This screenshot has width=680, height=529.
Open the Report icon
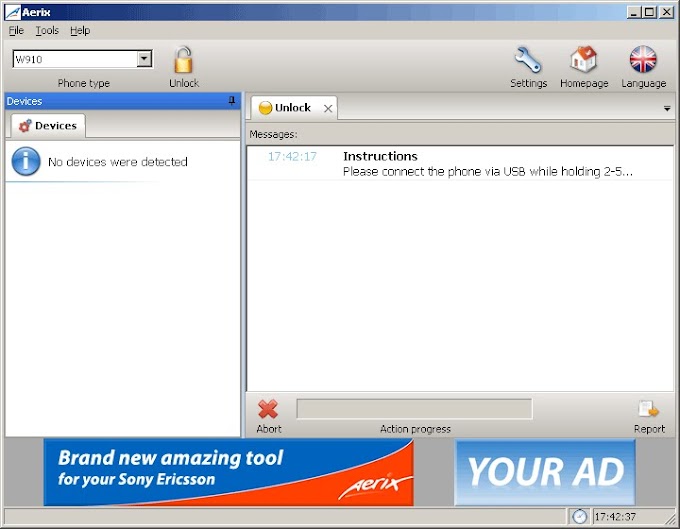coord(649,409)
